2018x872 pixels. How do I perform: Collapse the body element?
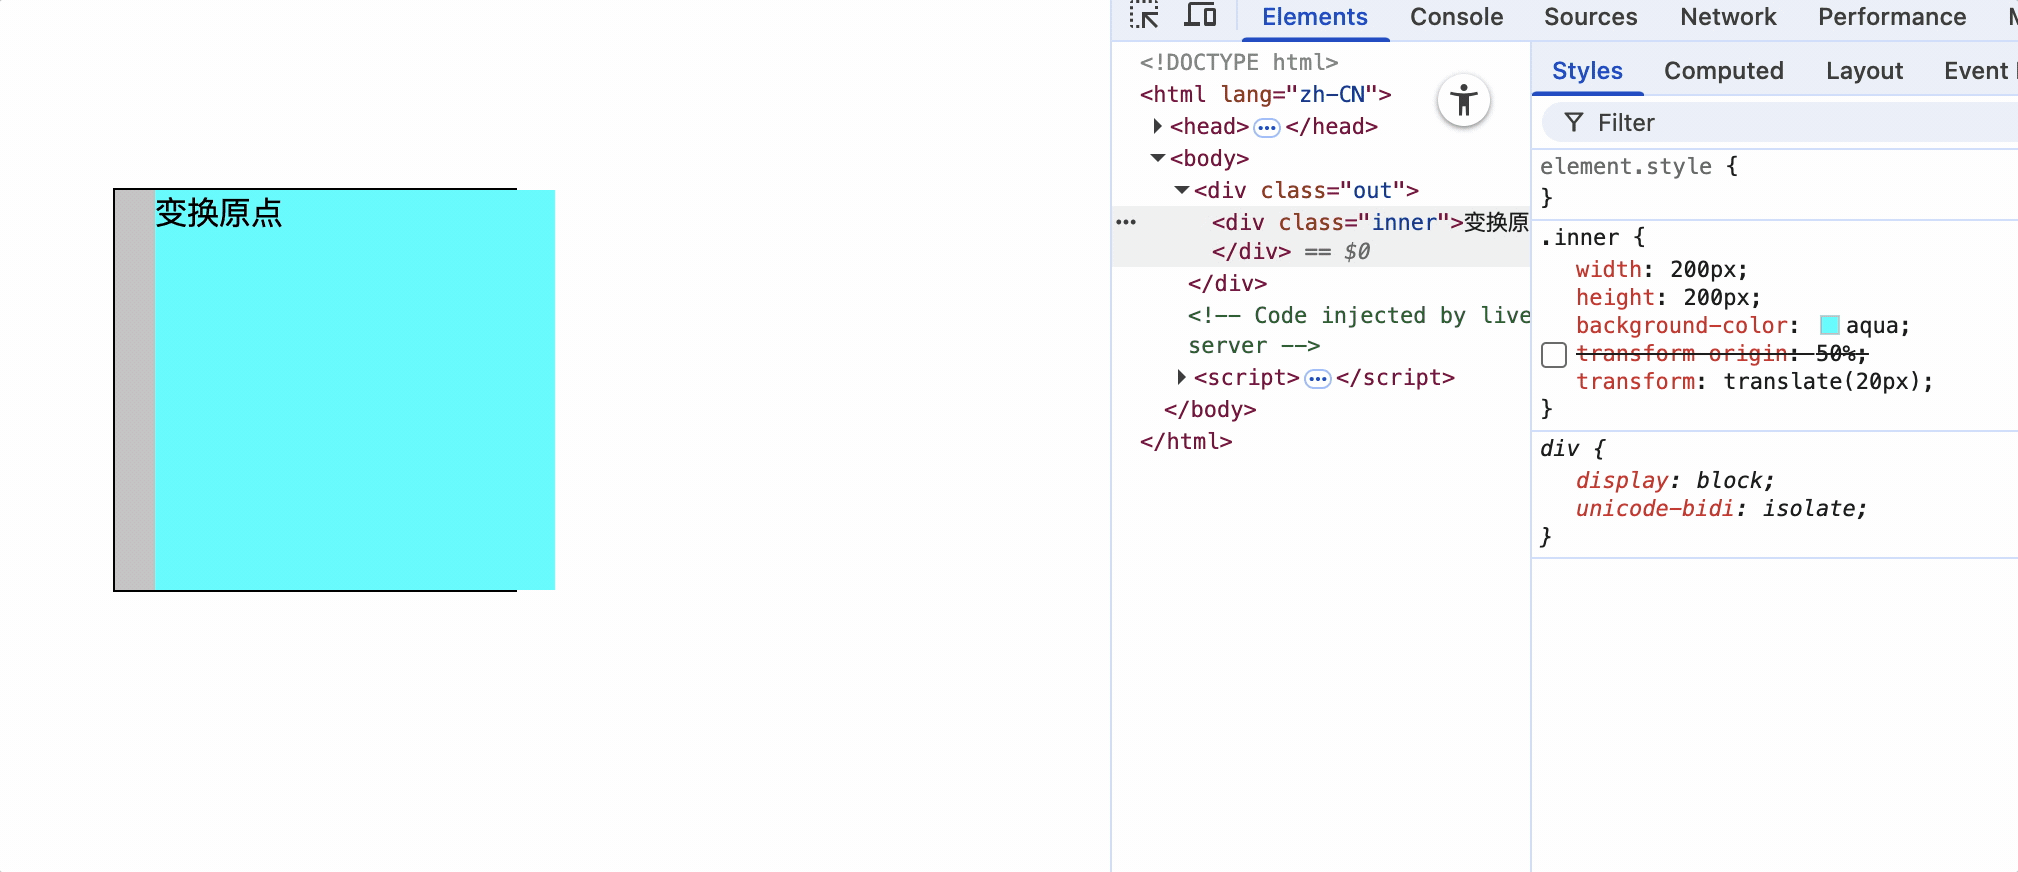click(1158, 158)
